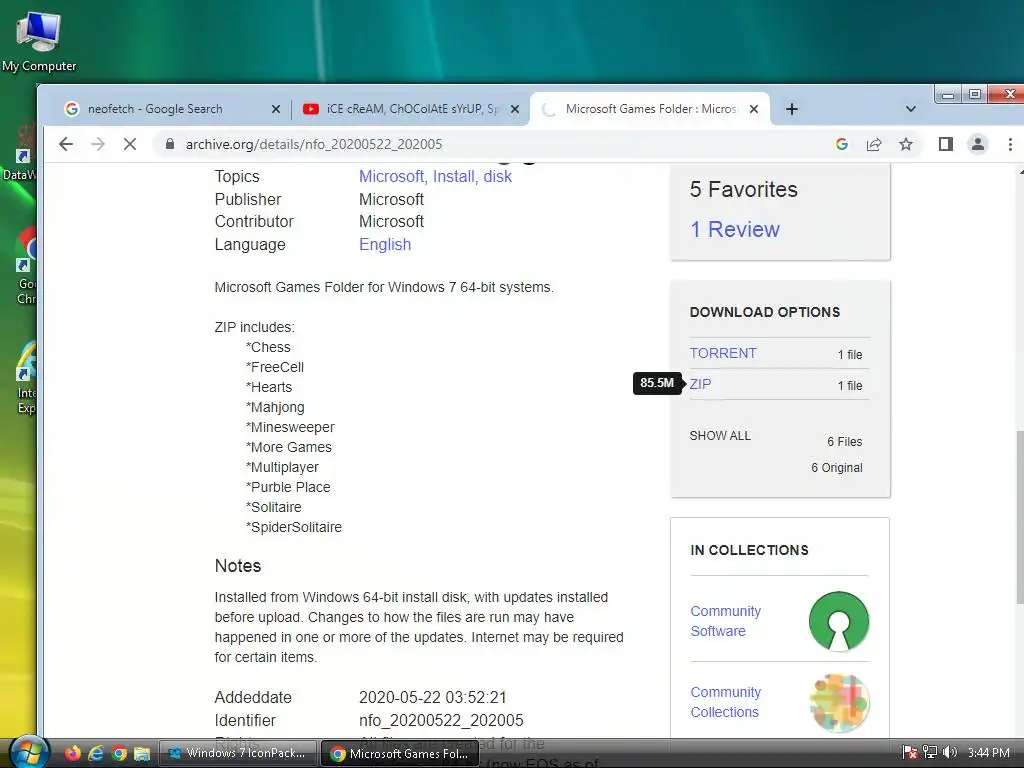The height and width of the screenshot is (768, 1024).
Task: Open a new tab with plus button
Action: tap(792, 109)
